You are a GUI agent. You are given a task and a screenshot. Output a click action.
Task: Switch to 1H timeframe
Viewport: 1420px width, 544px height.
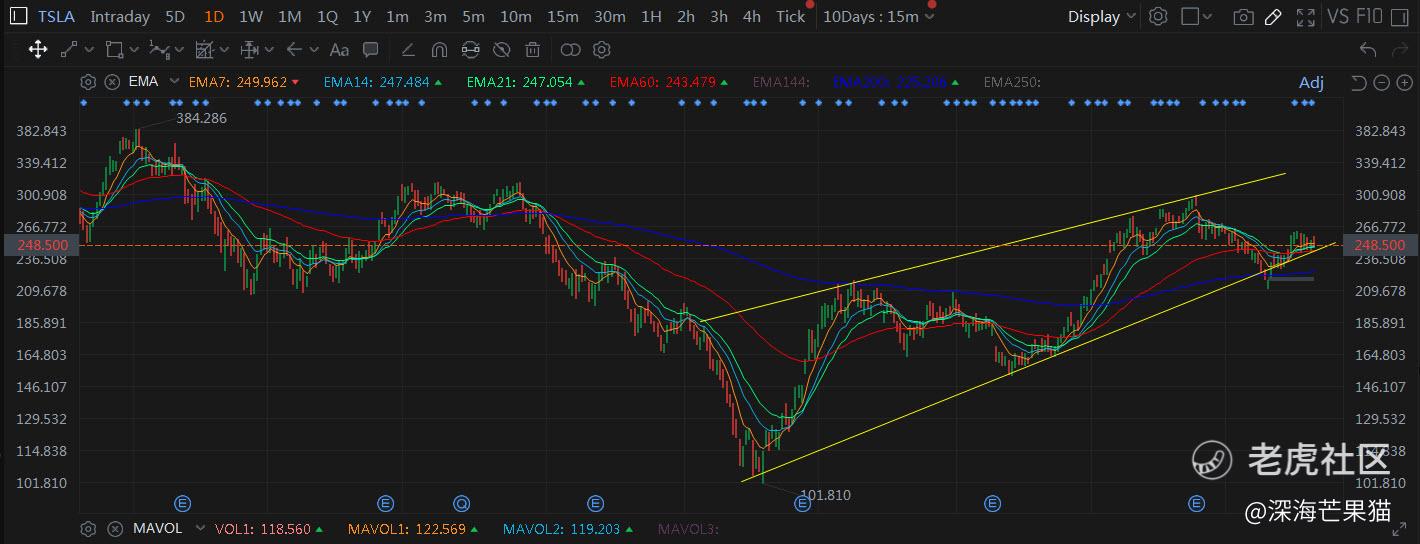(651, 16)
